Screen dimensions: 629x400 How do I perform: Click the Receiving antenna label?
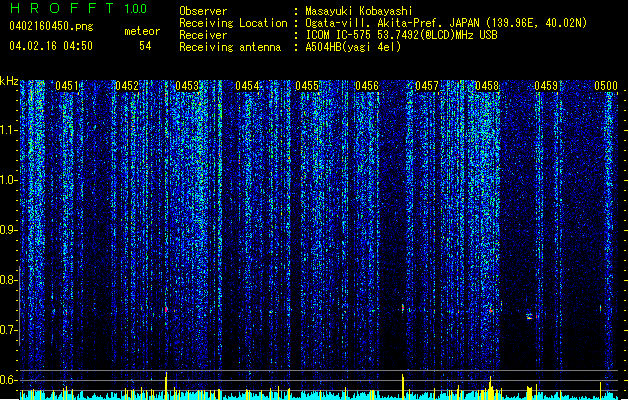click(230, 47)
